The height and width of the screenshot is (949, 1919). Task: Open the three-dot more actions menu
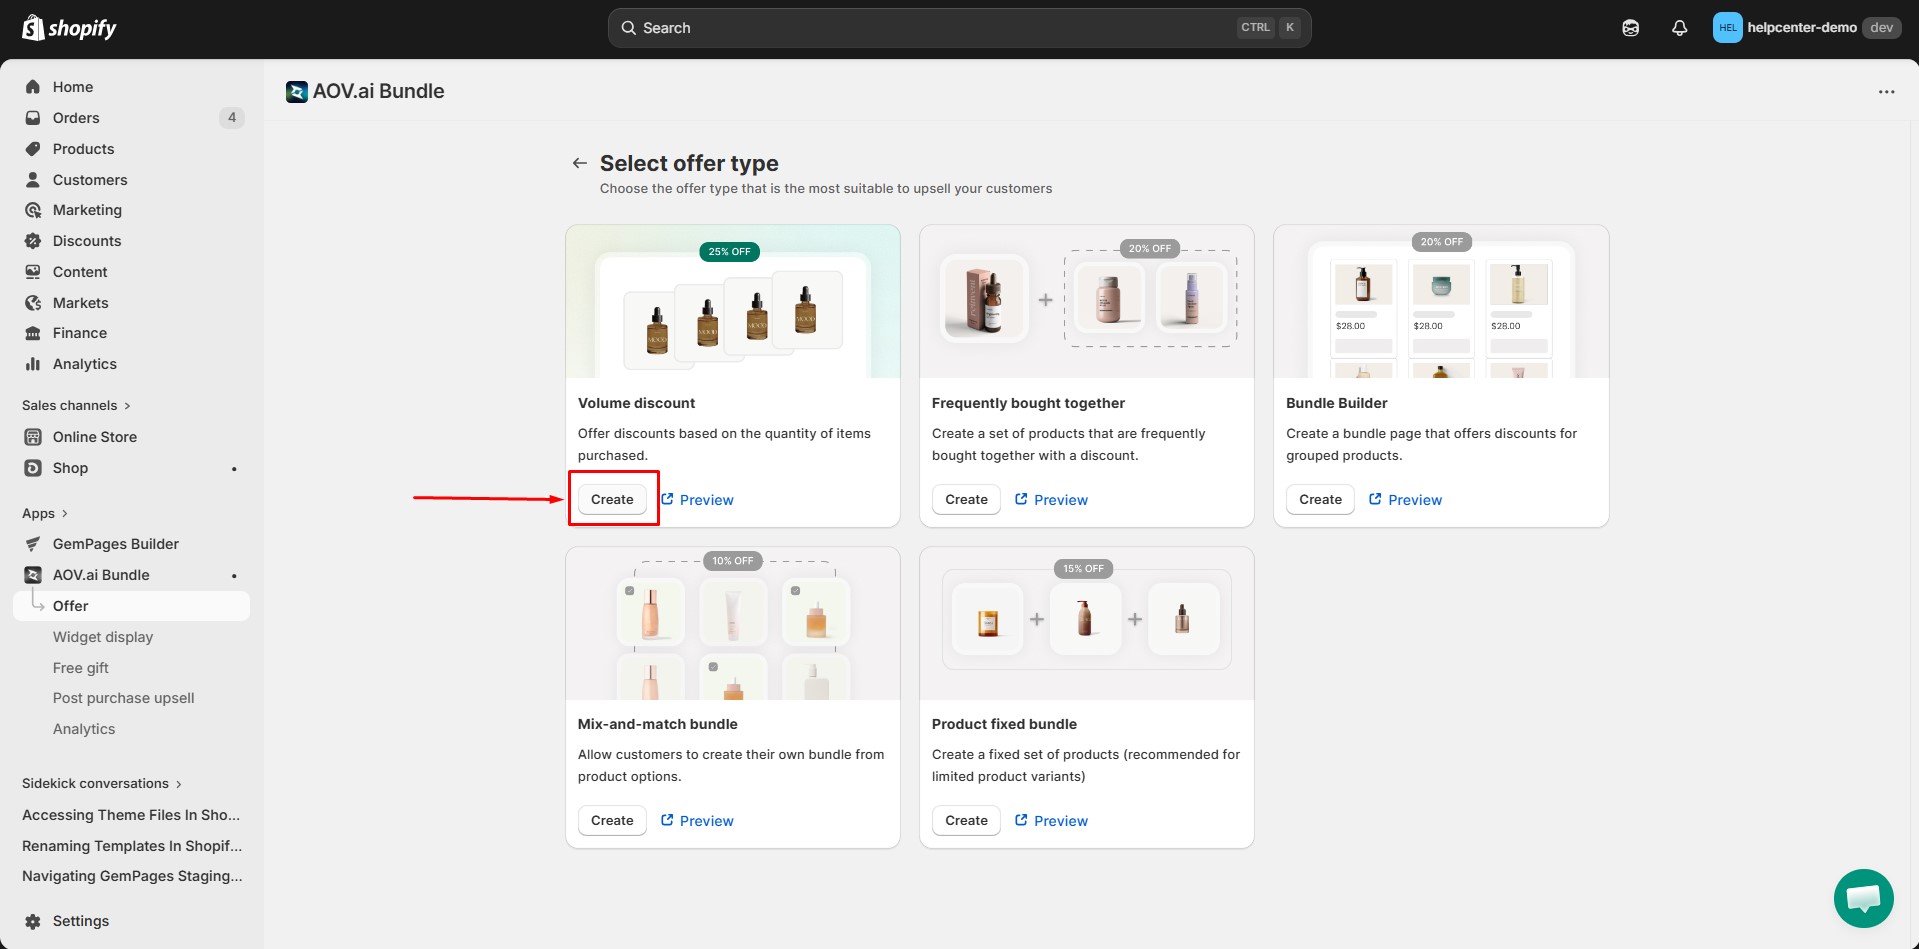pyautogui.click(x=1886, y=92)
